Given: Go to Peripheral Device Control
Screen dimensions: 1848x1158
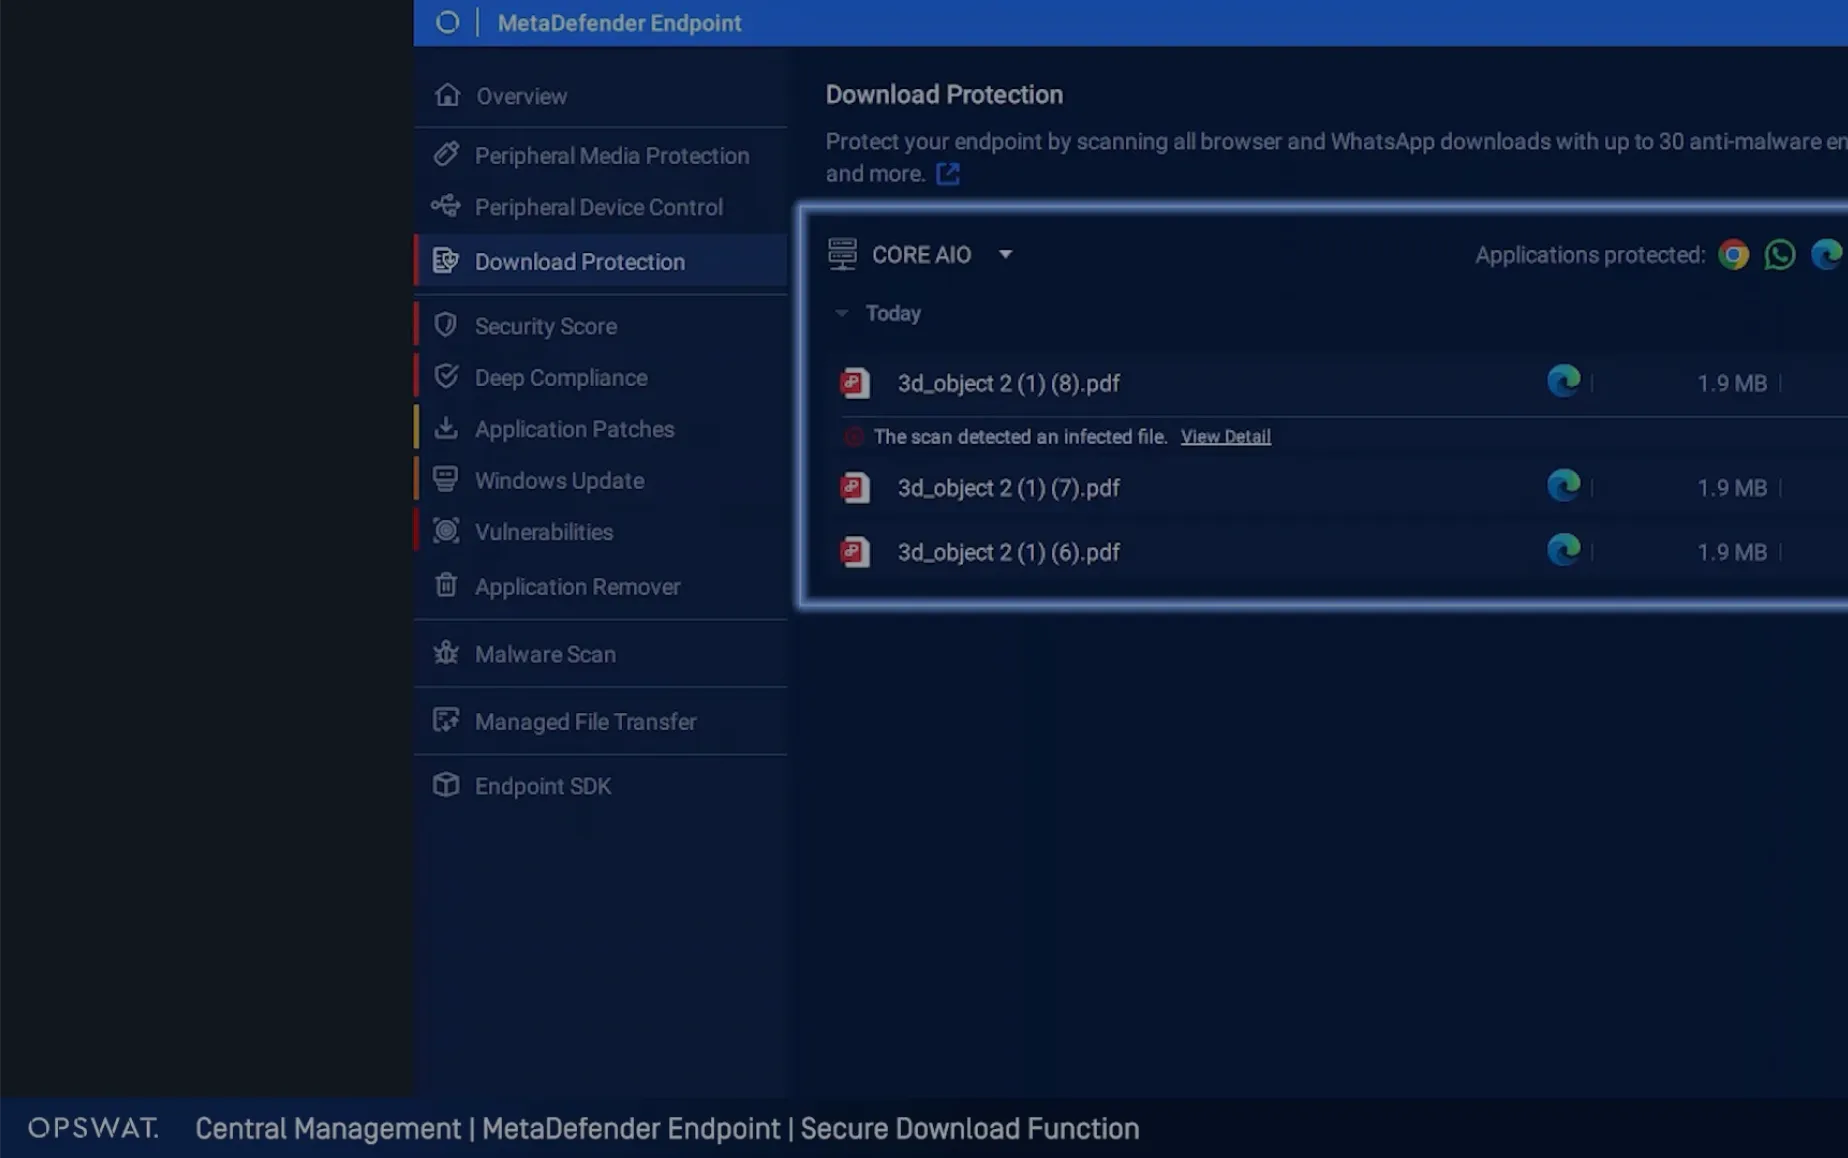Looking at the screenshot, I should click(600, 207).
